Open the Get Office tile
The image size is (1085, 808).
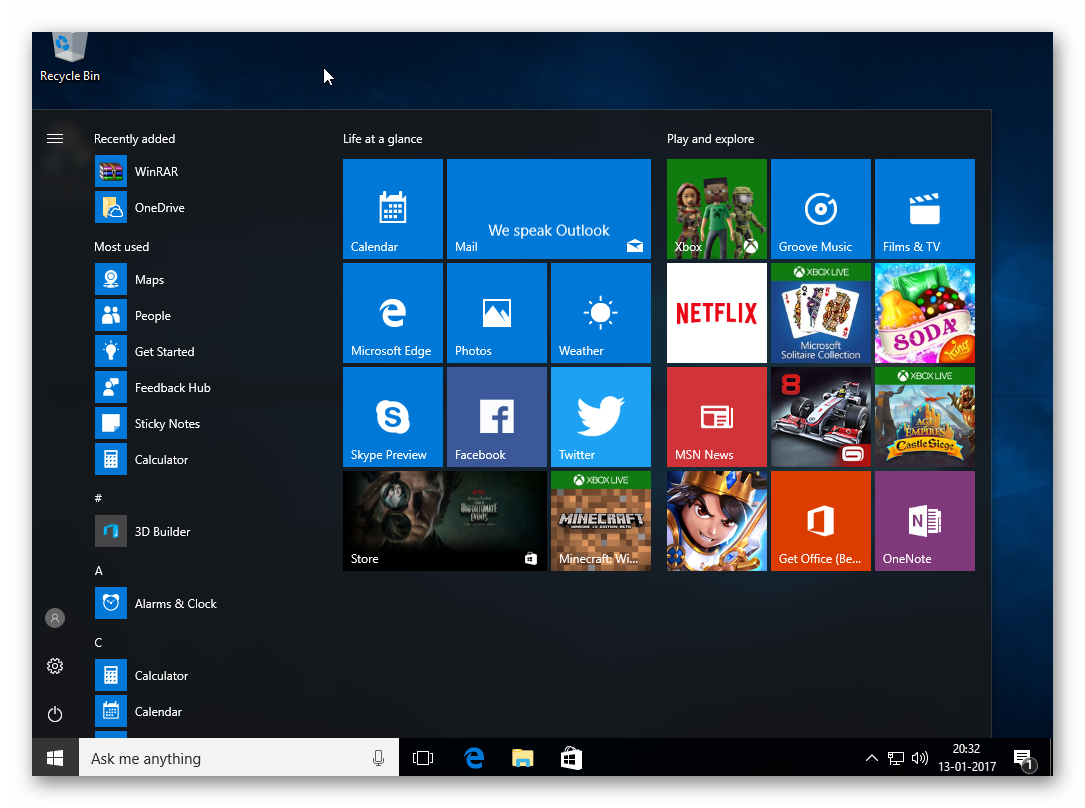tap(821, 521)
